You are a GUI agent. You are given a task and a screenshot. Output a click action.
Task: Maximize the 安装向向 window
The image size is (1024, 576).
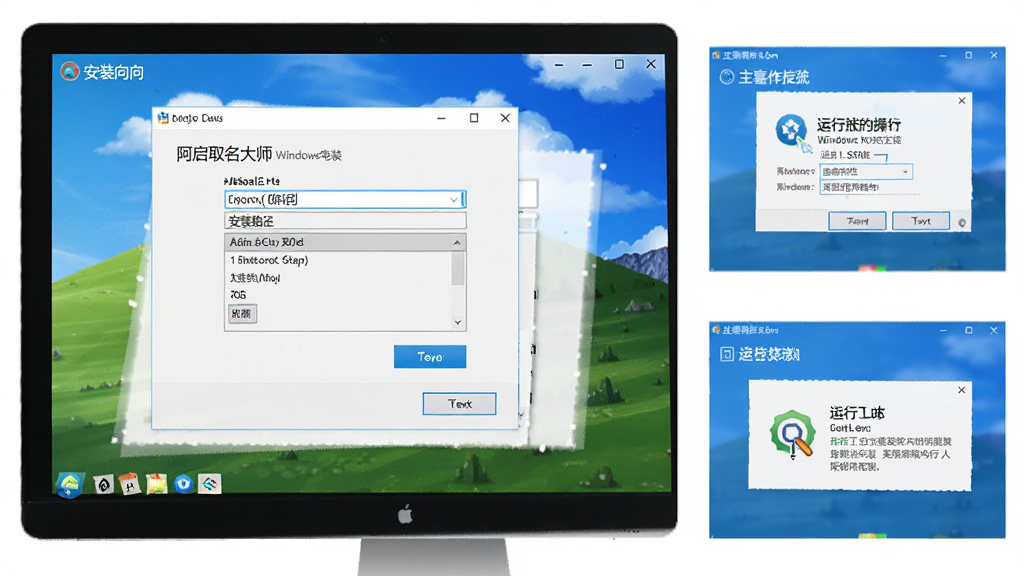click(x=619, y=64)
